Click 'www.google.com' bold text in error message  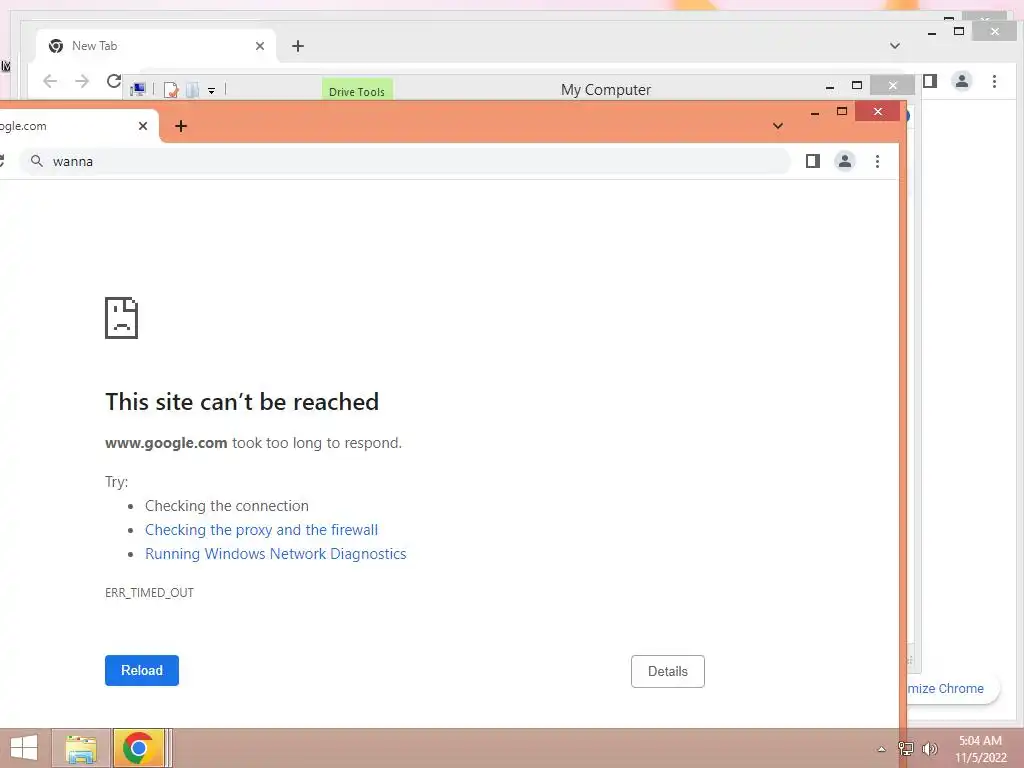[x=166, y=443]
